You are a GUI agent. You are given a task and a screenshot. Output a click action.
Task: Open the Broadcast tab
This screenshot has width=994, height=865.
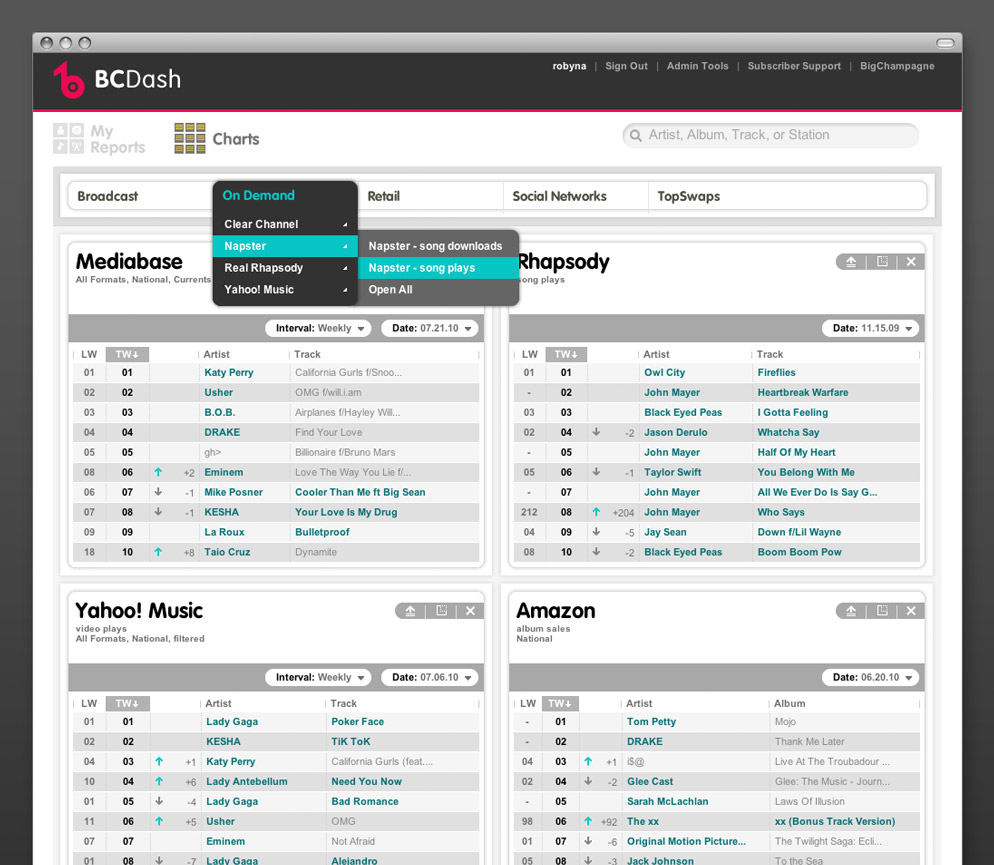(x=108, y=196)
